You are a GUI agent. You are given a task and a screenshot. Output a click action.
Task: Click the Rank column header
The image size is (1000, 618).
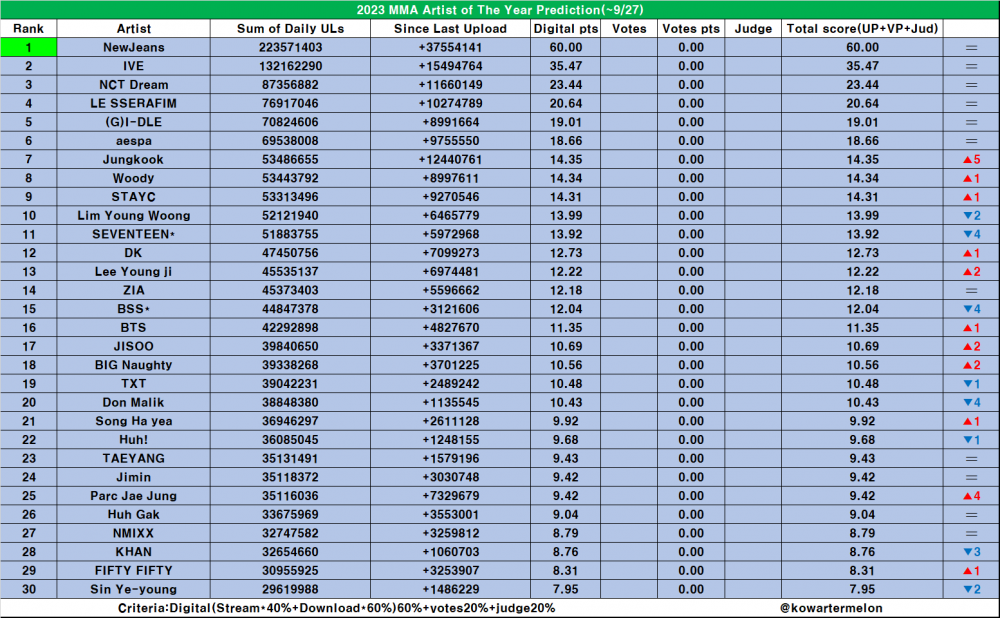pyautogui.click(x=29, y=29)
